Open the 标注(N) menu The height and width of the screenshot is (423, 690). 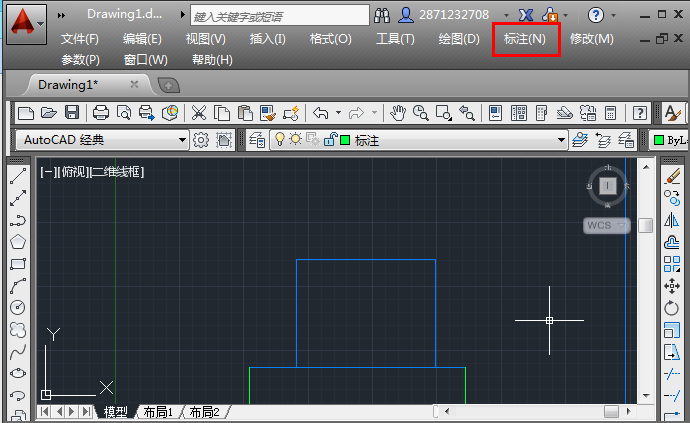525,39
